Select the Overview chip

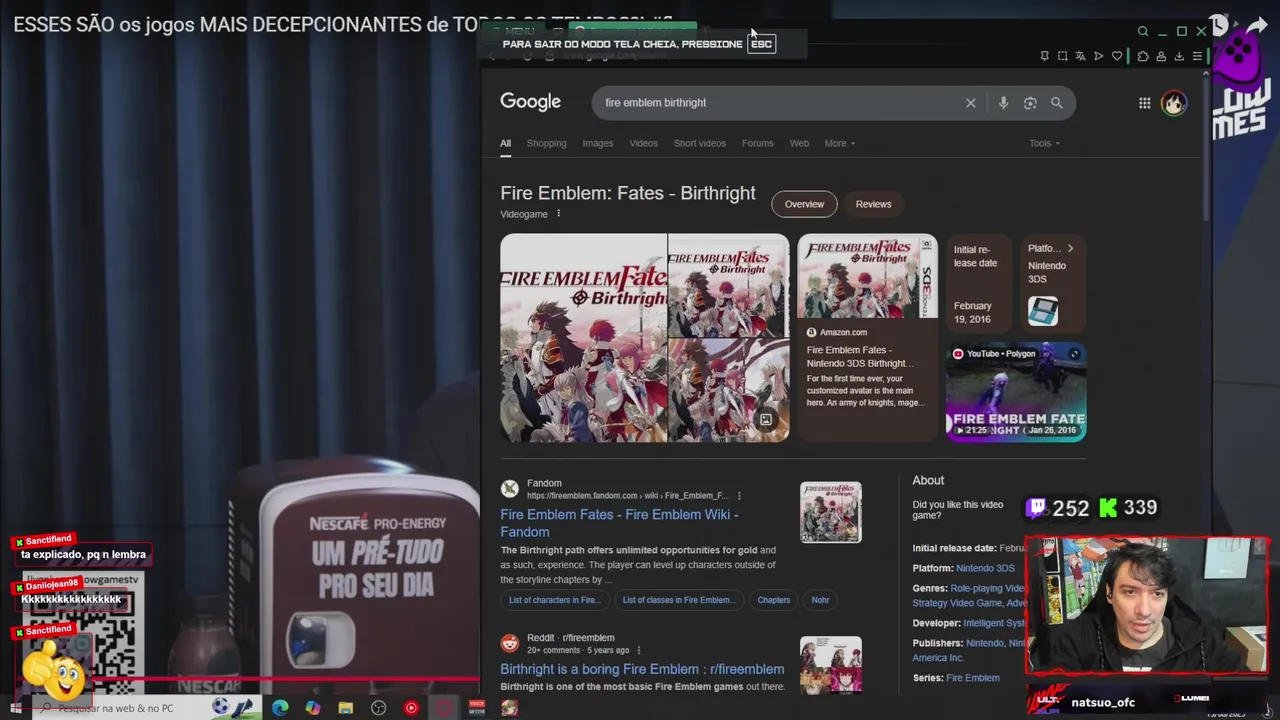pyautogui.click(x=804, y=204)
